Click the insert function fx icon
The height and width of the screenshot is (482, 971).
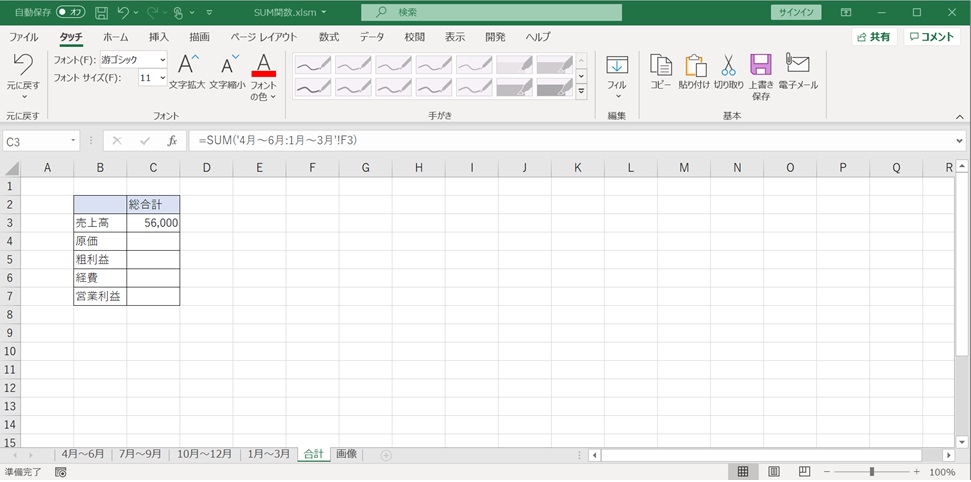(172, 141)
